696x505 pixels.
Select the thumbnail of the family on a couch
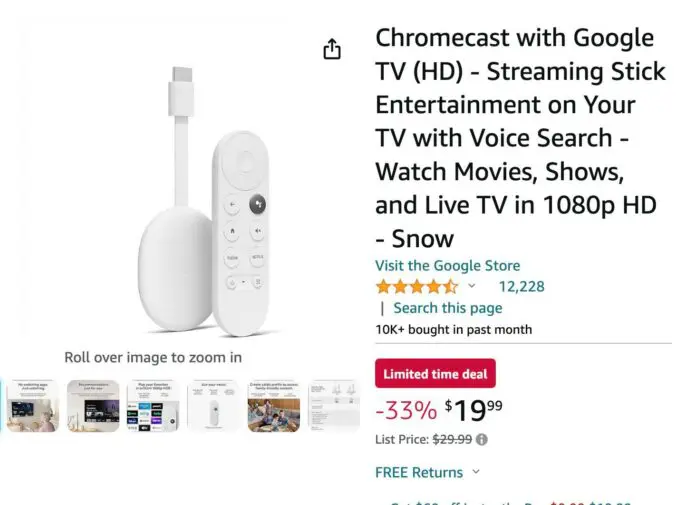273,405
